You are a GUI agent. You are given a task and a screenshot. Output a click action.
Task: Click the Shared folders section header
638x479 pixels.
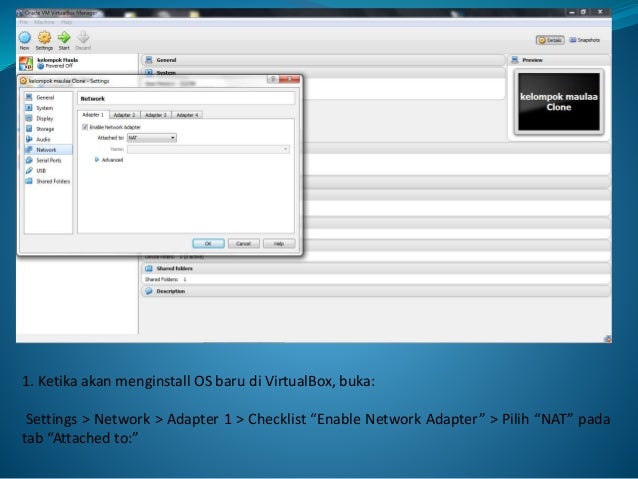pyautogui.click(x=376, y=269)
